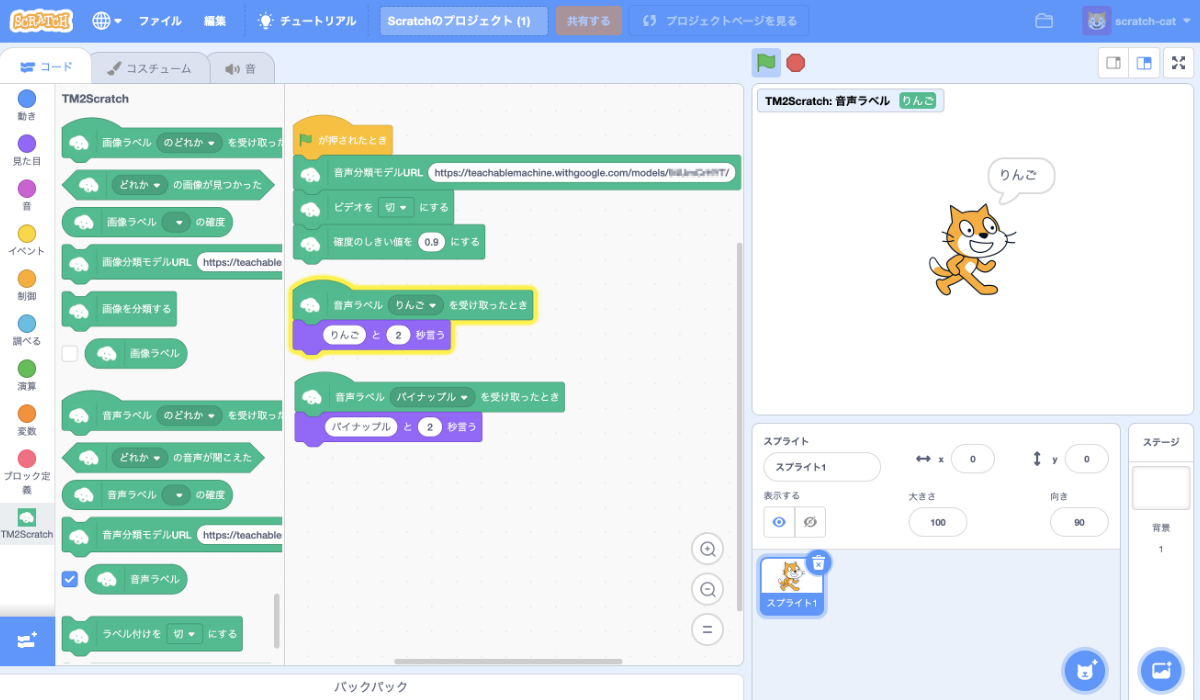
Task: Click the sprite x position field
Action: [972, 459]
